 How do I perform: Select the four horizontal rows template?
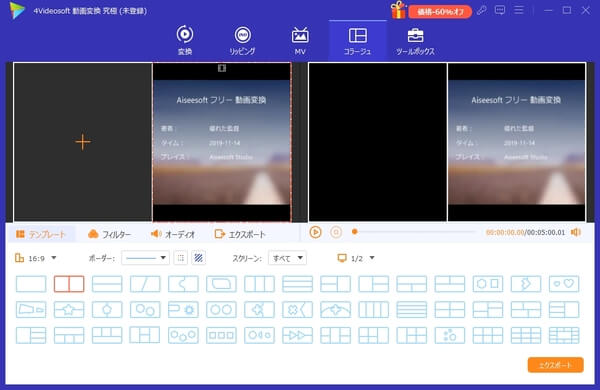pyautogui.click(x=412, y=310)
